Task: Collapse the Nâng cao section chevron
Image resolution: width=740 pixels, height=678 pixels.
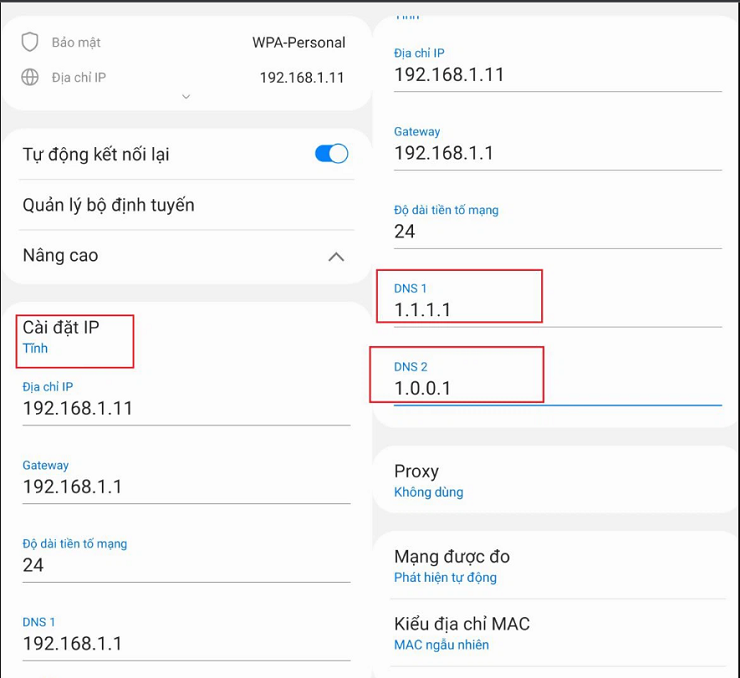Action: [336, 257]
